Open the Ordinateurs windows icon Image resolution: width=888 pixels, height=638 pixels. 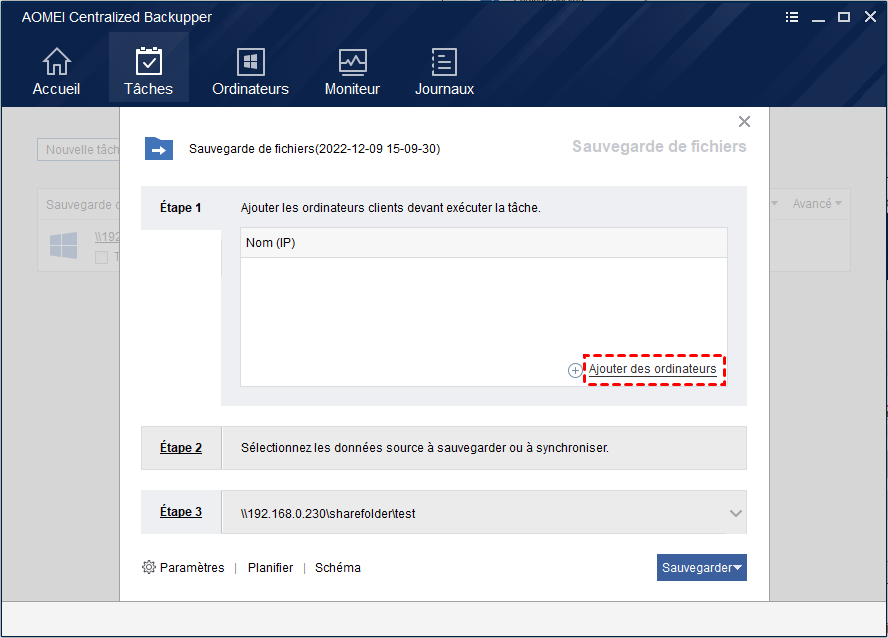coord(250,62)
